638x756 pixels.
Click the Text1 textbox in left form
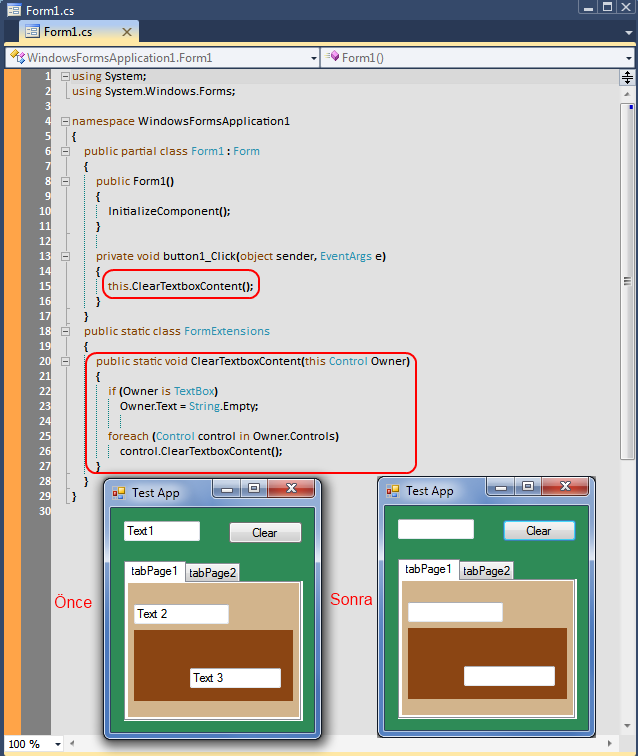pyautogui.click(x=161, y=531)
